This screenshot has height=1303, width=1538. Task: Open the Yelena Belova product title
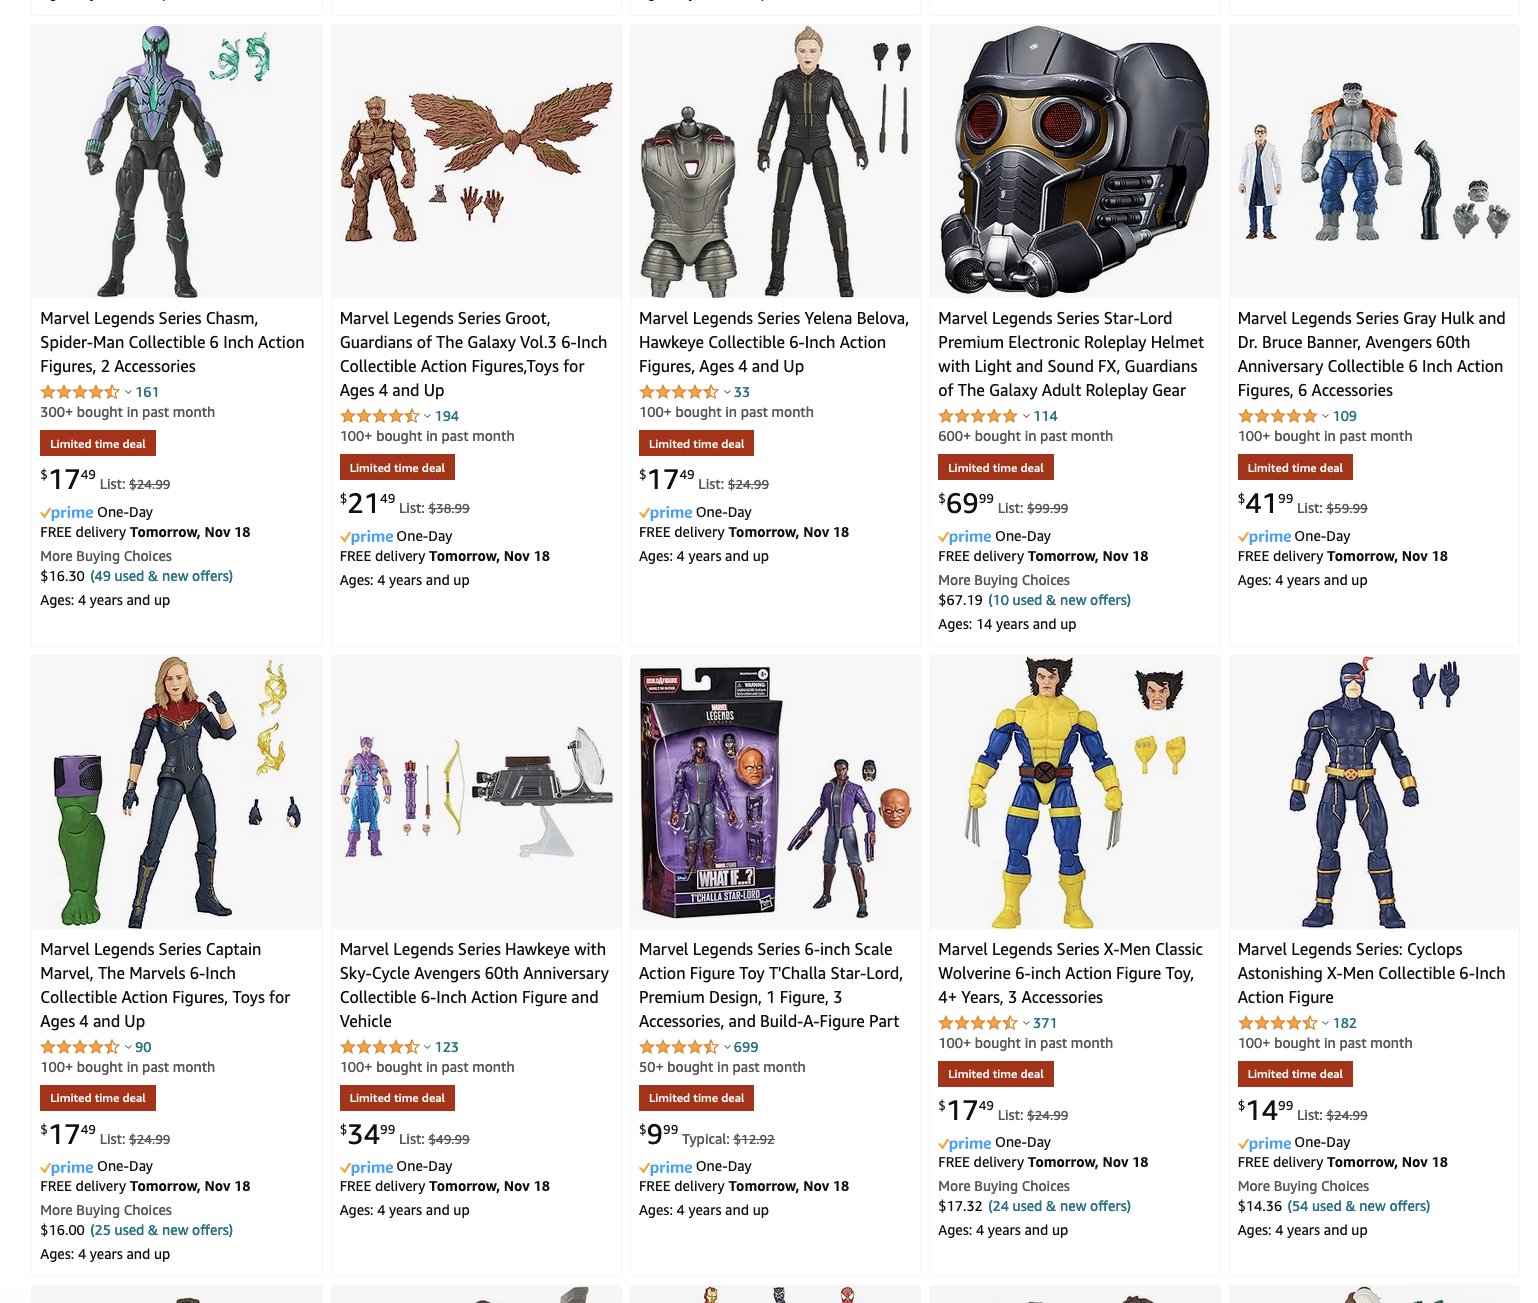coord(774,342)
